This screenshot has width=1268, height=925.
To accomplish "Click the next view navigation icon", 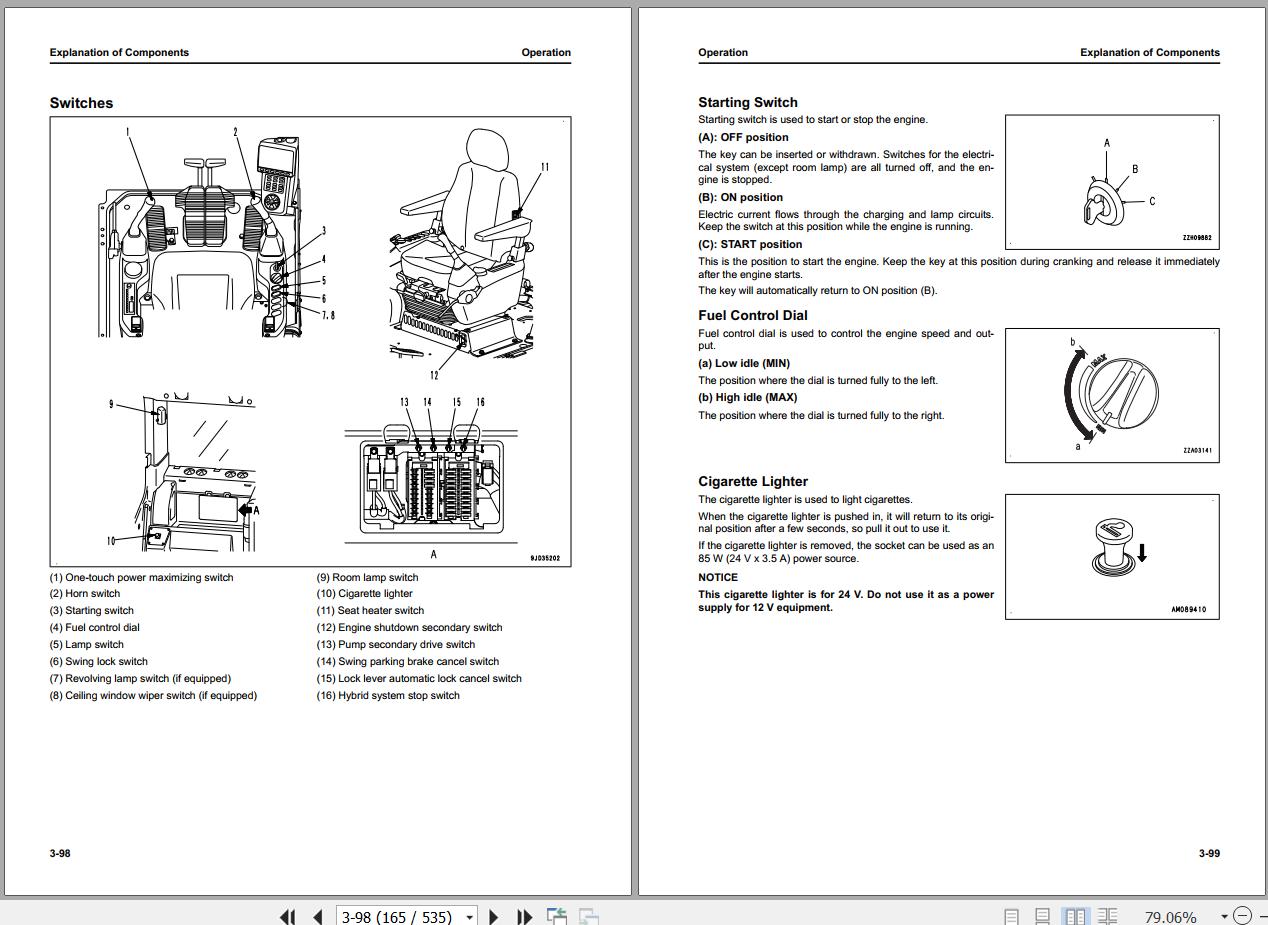I will pos(589,916).
